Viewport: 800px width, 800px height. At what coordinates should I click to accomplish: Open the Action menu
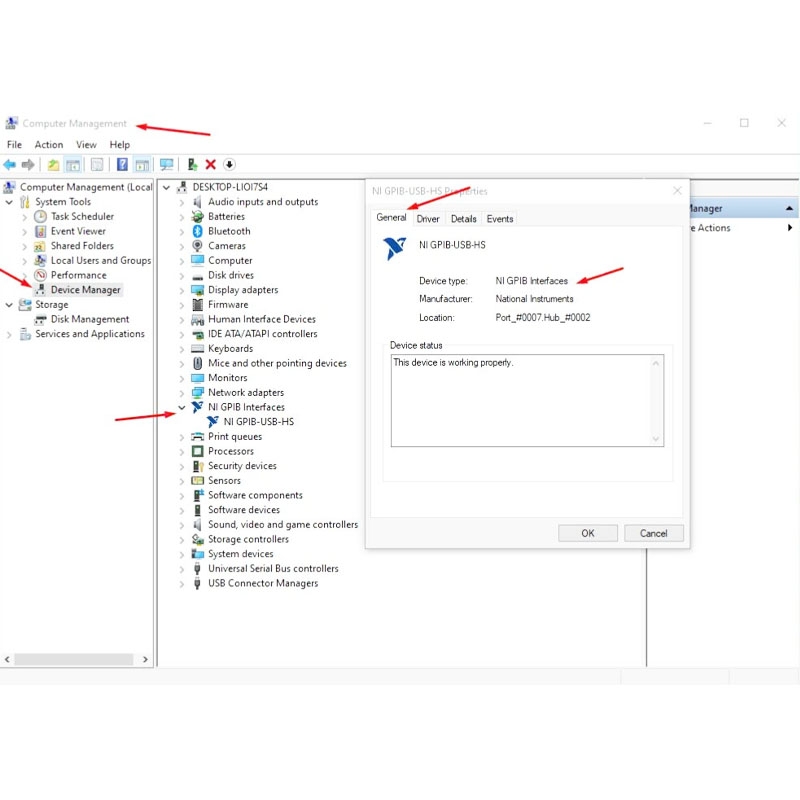(48, 145)
